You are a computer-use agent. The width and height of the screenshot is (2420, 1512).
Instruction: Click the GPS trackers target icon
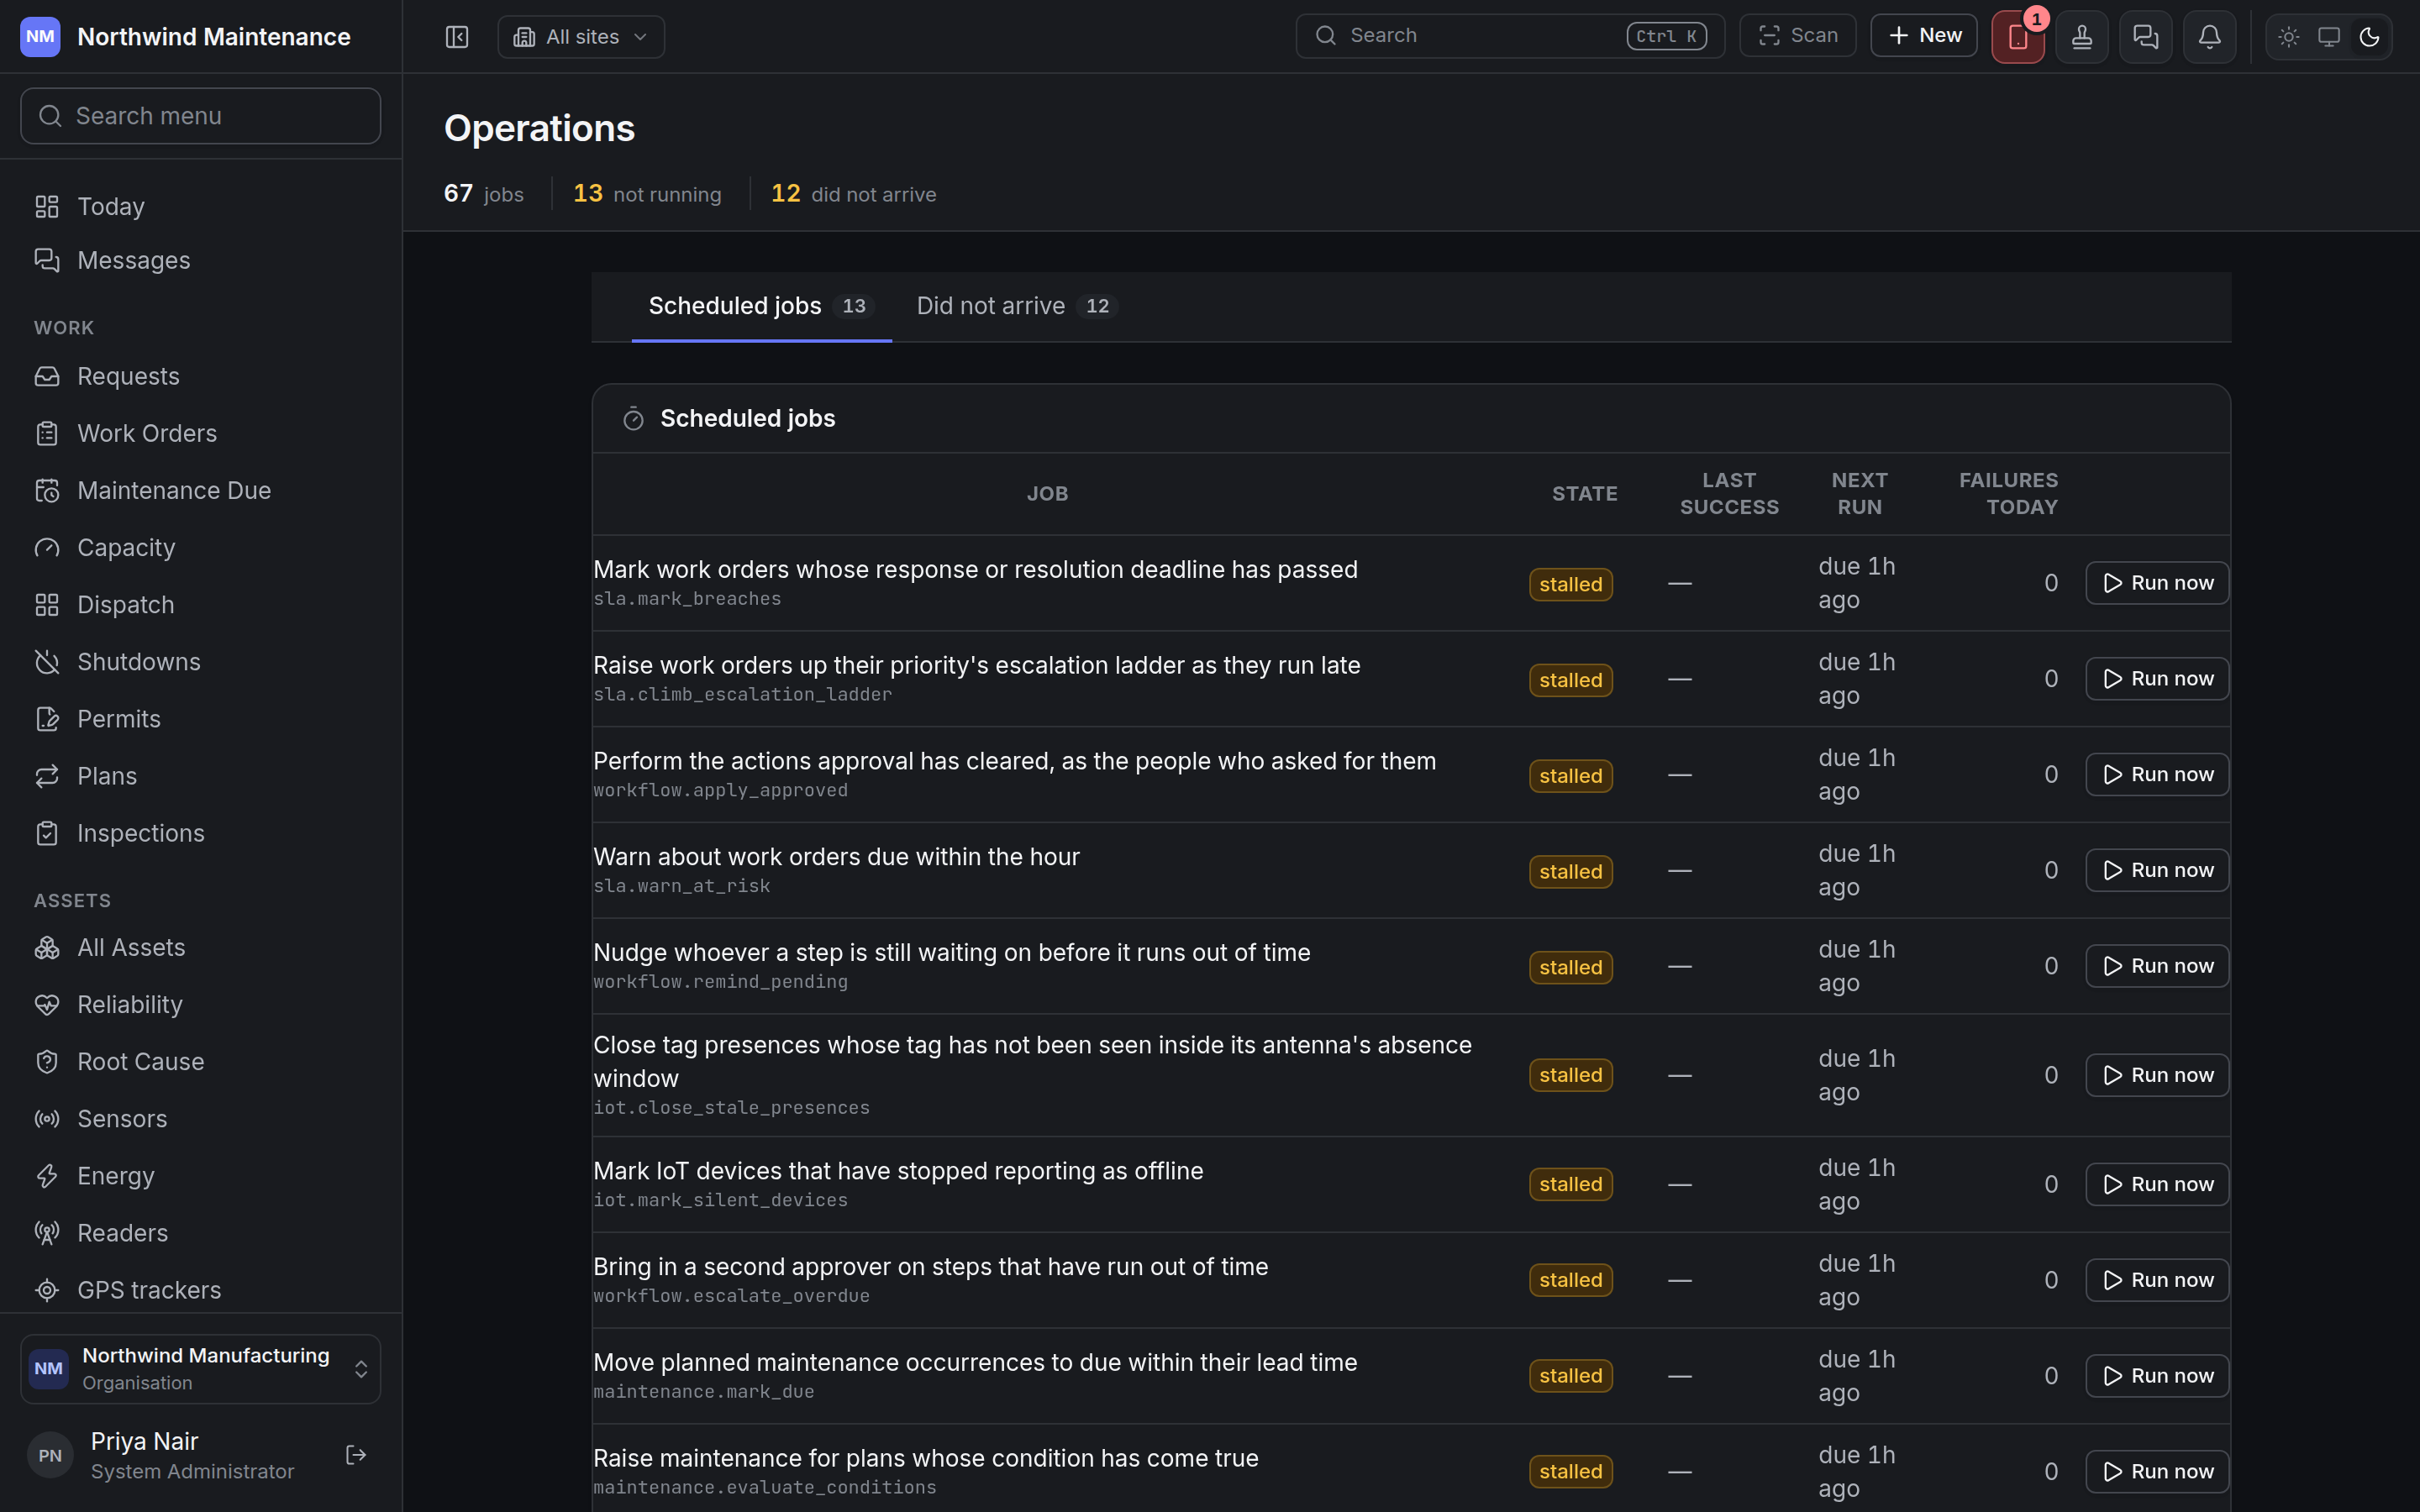click(x=47, y=1290)
